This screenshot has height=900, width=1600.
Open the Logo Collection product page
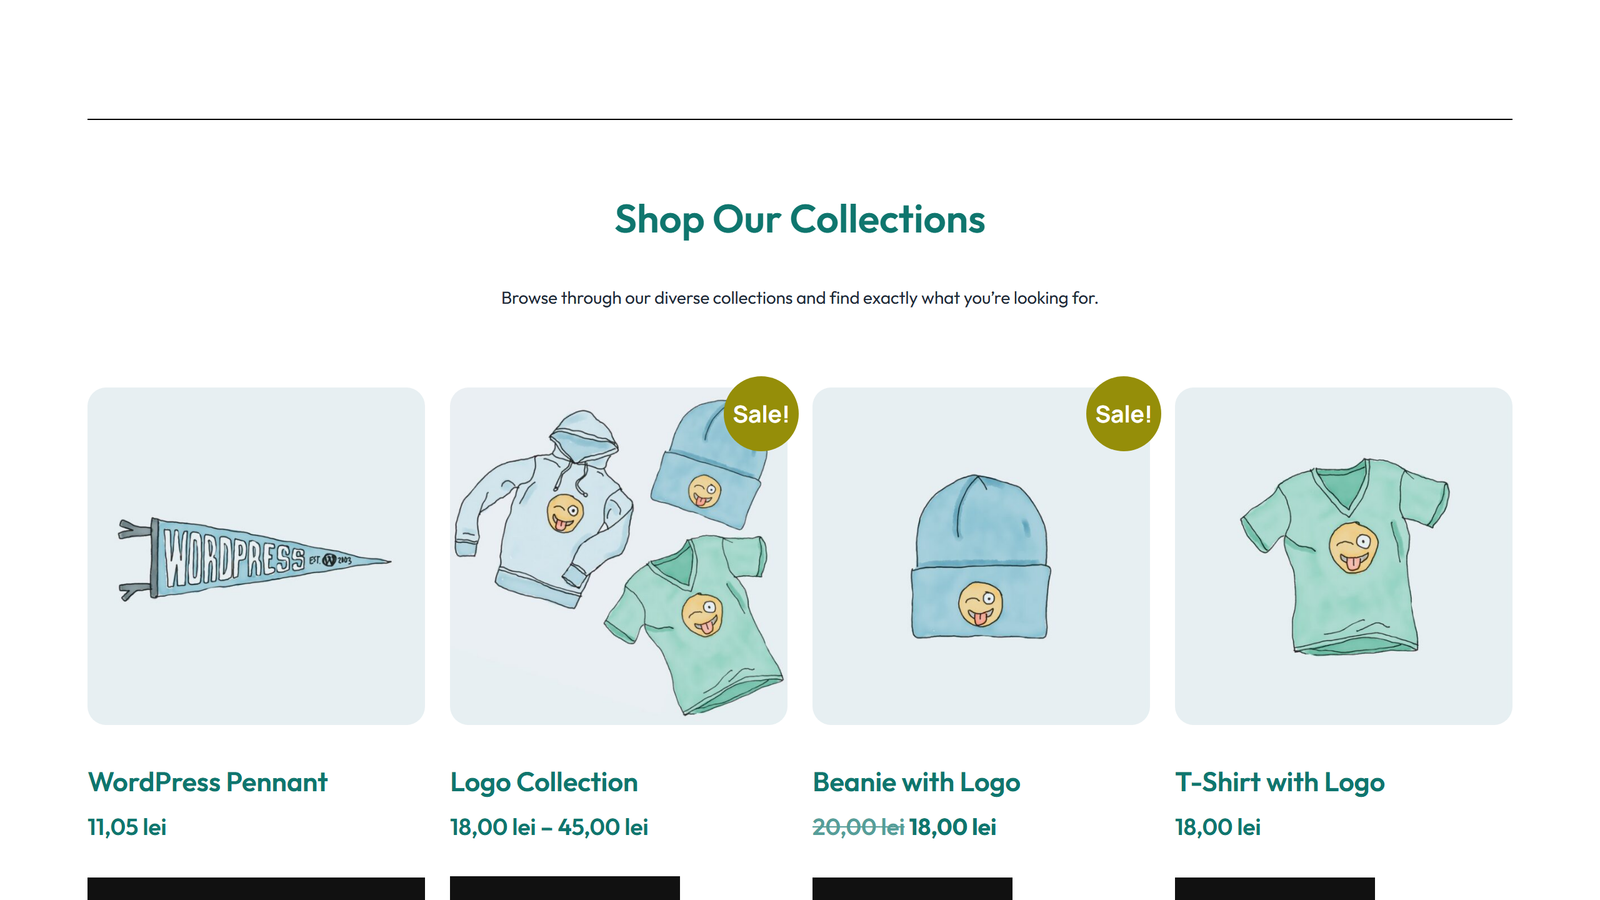(543, 782)
